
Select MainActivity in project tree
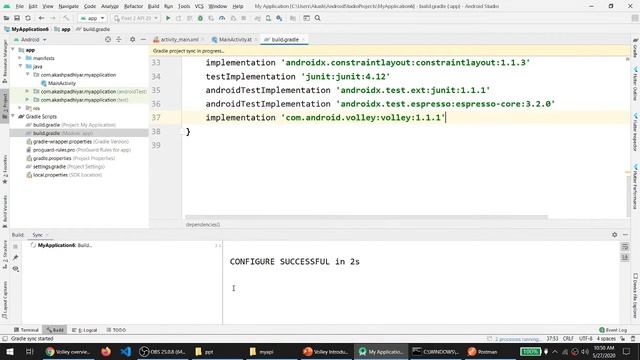point(62,83)
